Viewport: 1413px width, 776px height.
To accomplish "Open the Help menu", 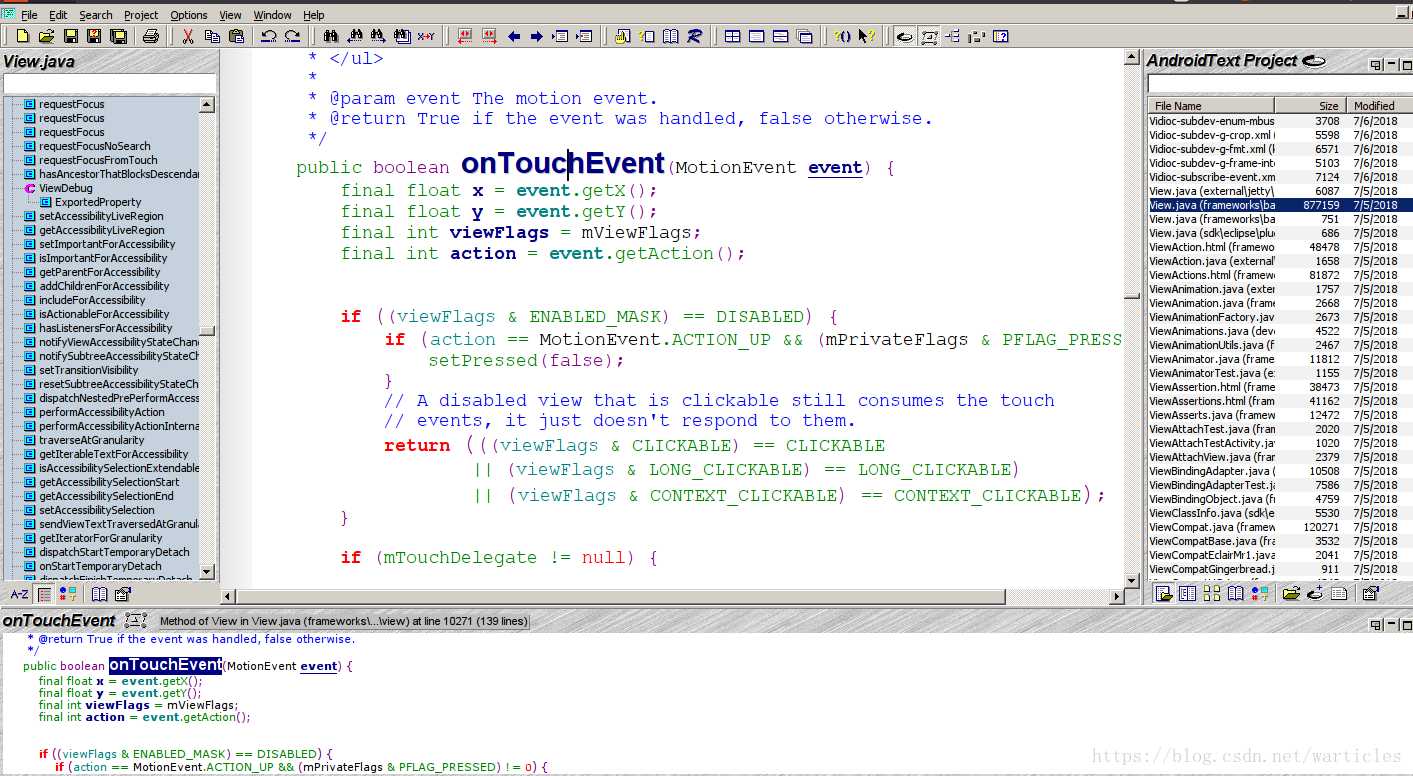I will [x=314, y=15].
